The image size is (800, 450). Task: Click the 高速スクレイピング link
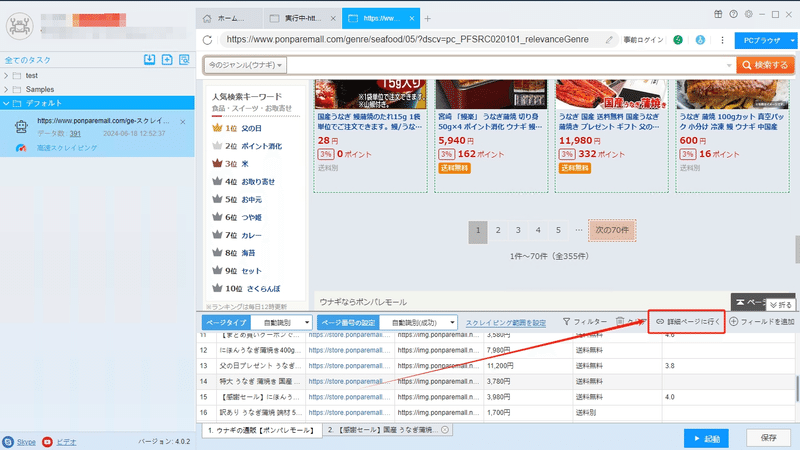[66, 148]
